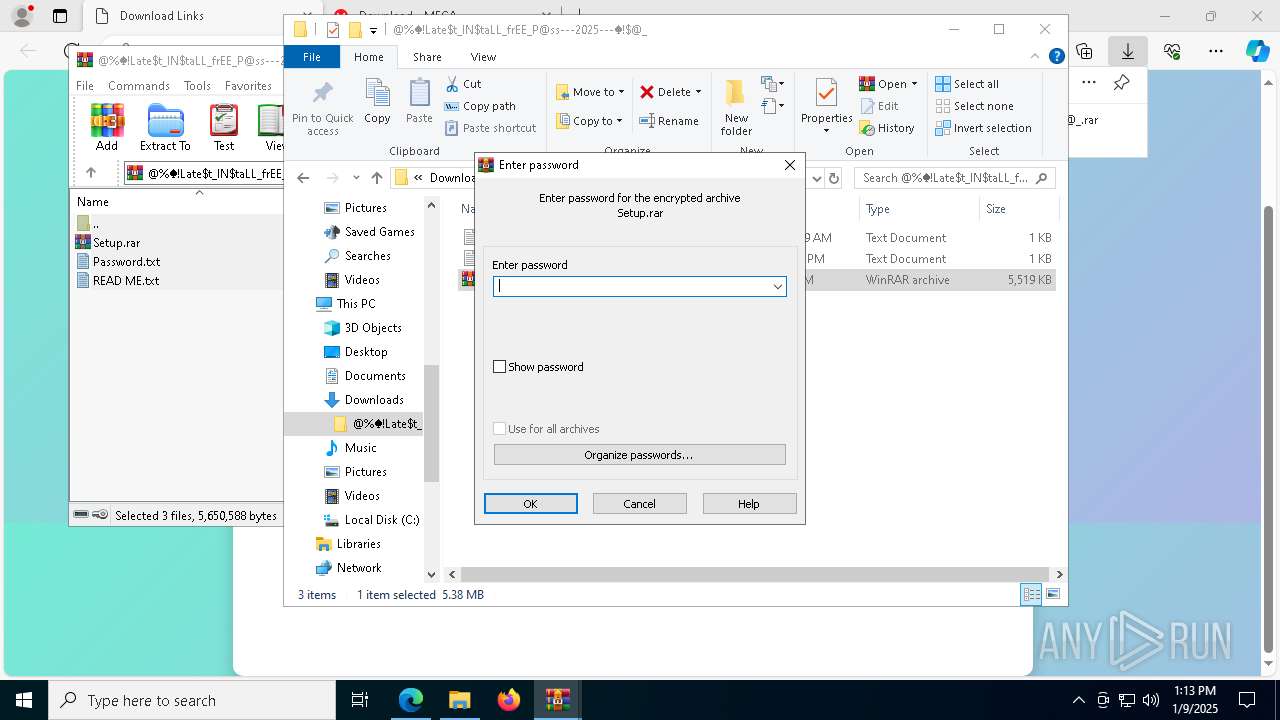Click Paste shortcut in Explorer ribbon
The height and width of the screenshot is (720, 1280).
click(491, 128)
